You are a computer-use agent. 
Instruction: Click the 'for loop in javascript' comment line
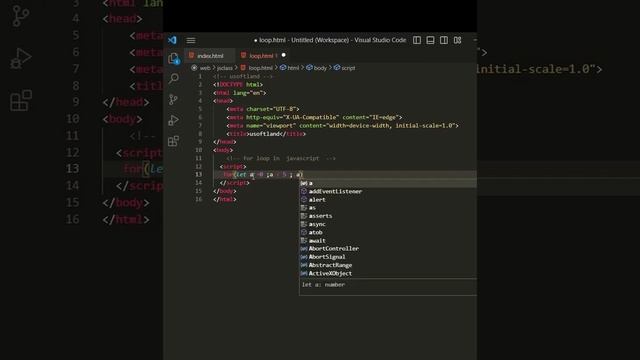(281, 158)
